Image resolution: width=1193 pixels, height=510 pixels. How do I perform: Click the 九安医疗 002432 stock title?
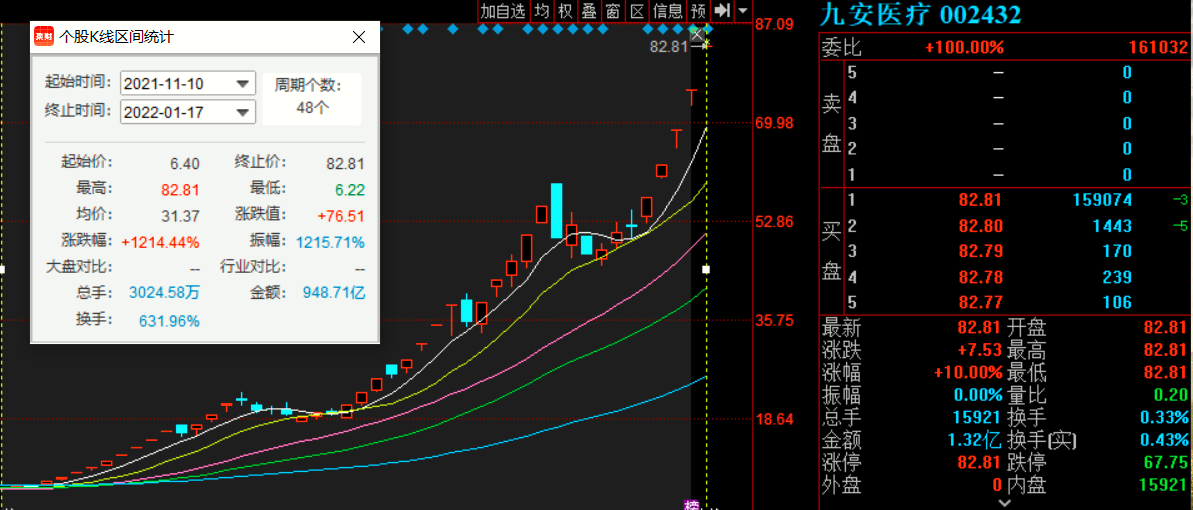click(919, 14)
